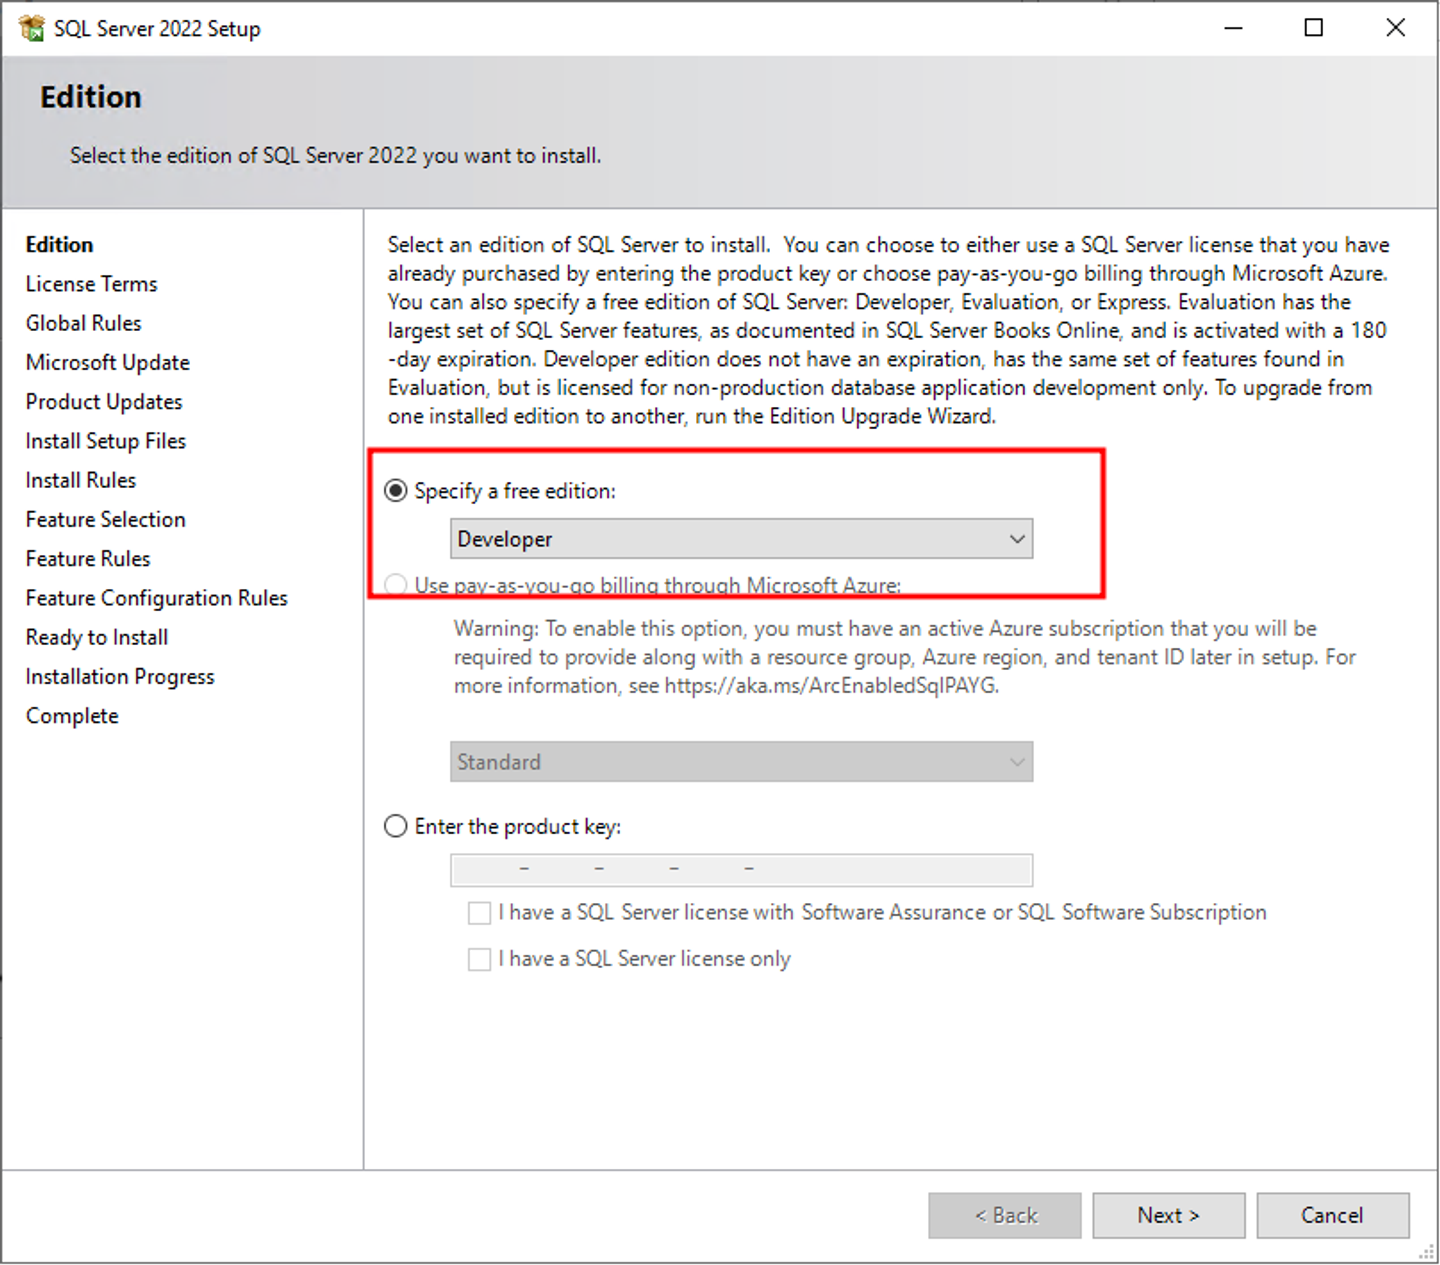Select the License Terms step
1440x1265 pixels.
[91, 284]
